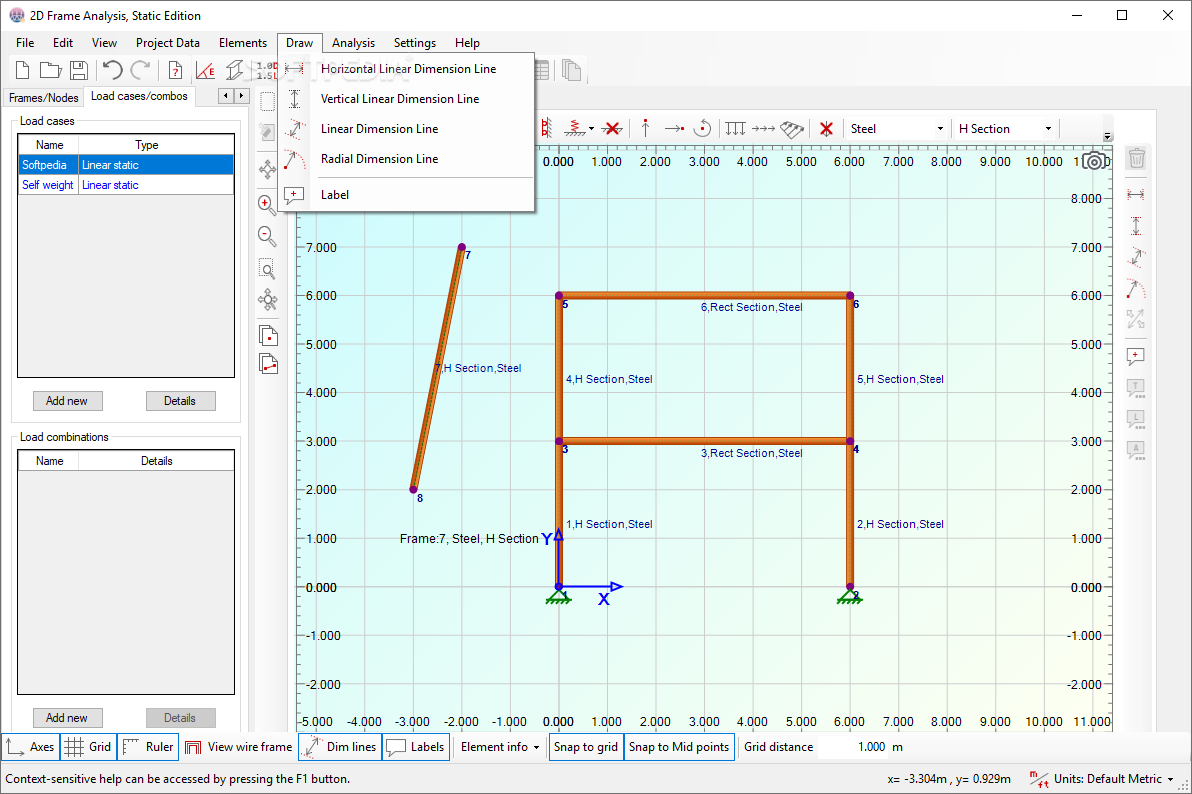
Task: Add a nodal moment load
Action: [703, 129]
